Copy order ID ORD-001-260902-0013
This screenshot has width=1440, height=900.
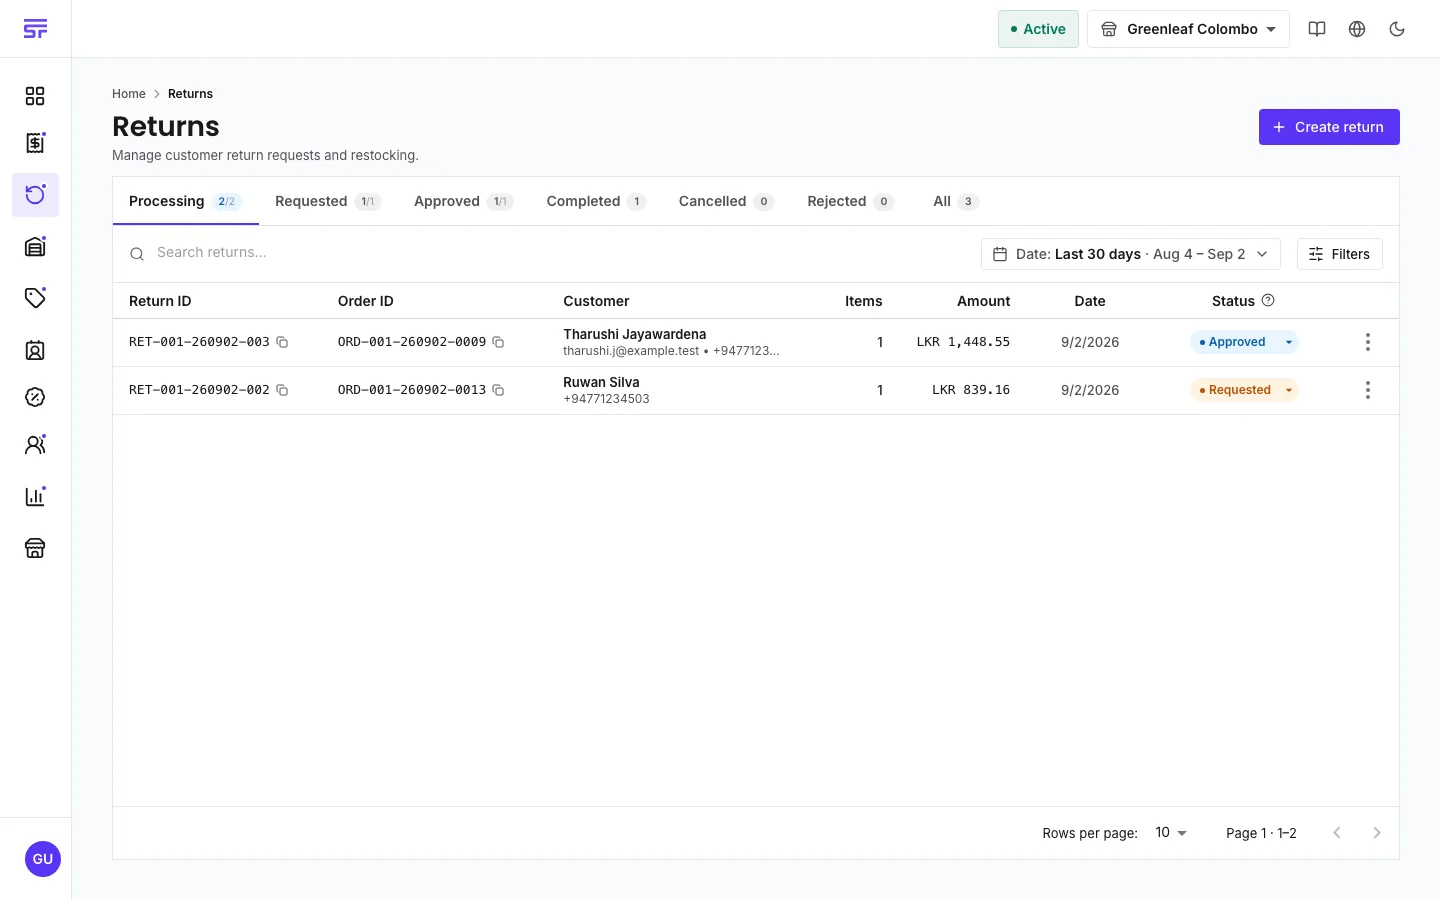pos(498,390)
